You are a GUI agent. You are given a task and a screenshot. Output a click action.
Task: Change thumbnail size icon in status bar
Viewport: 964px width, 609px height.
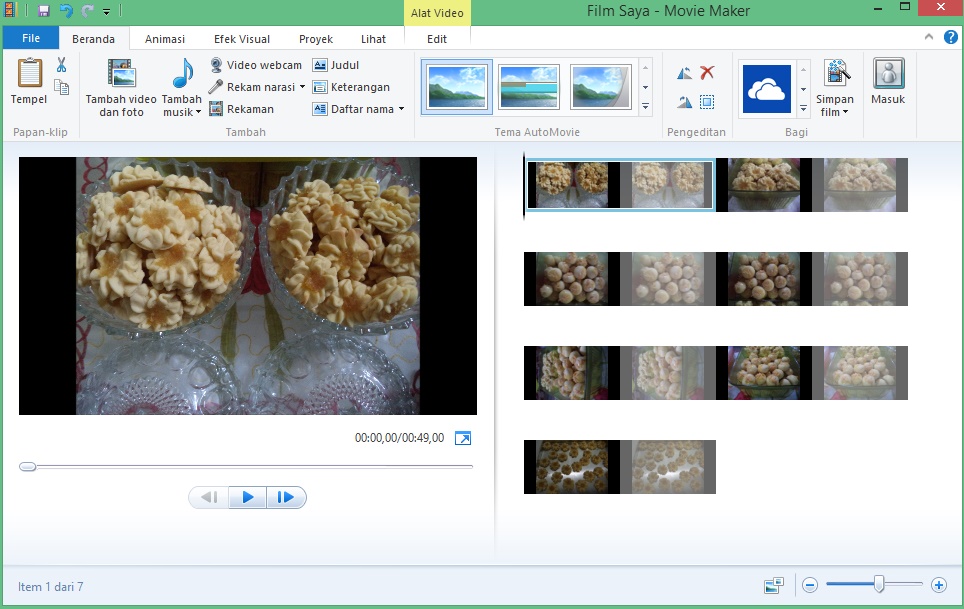(x=774, y=586)
